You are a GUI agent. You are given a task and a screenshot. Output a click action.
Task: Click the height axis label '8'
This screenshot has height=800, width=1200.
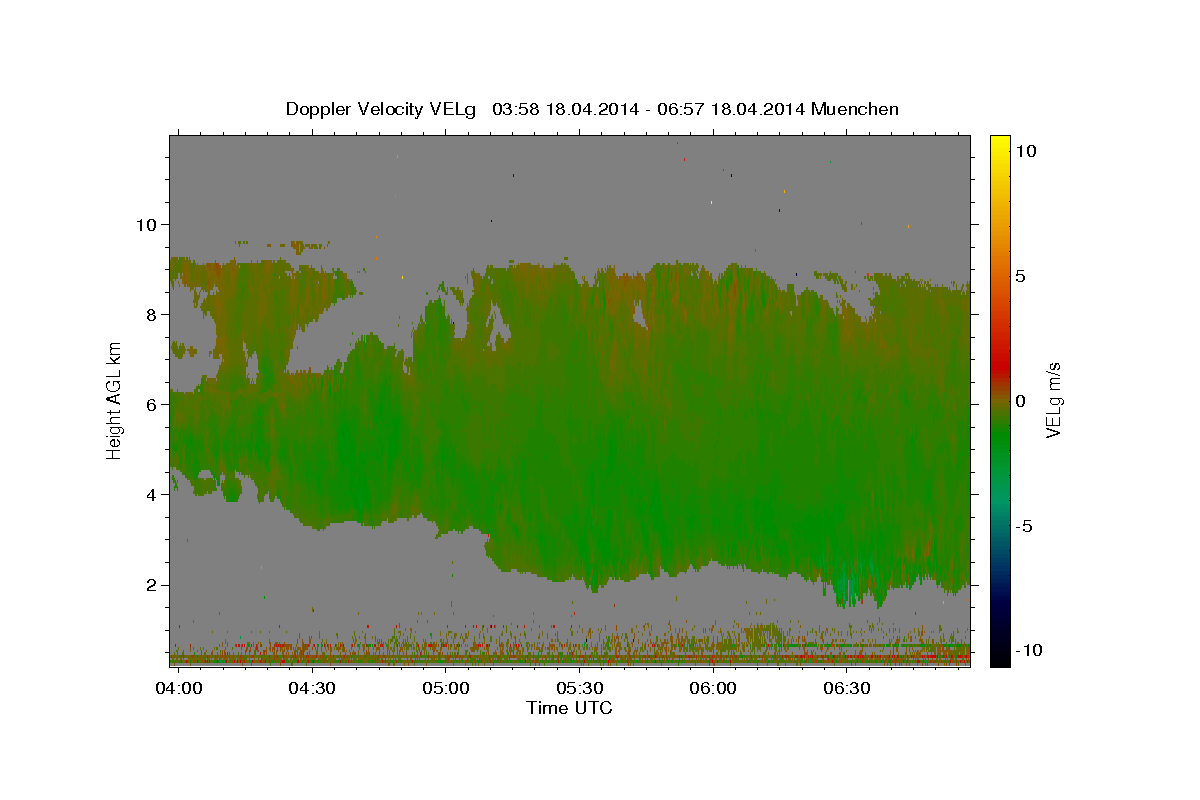pos(150,314)
